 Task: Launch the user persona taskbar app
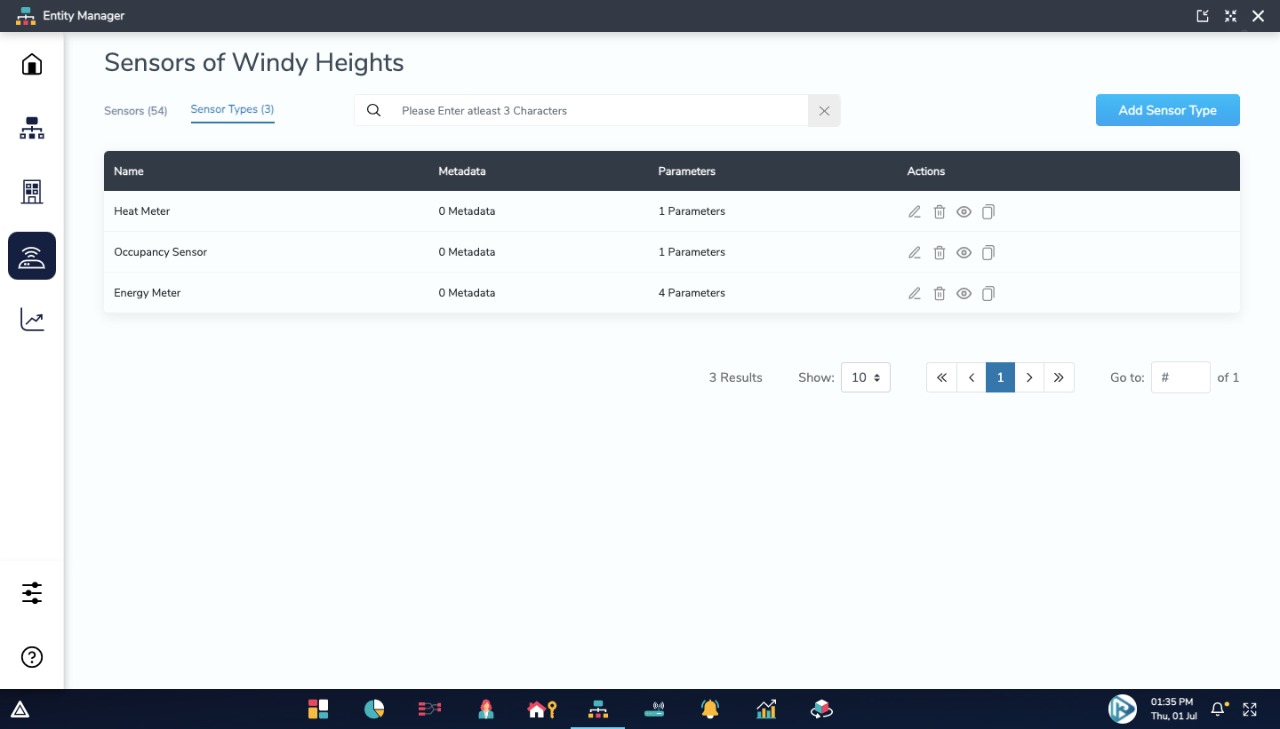coord(486,709)
